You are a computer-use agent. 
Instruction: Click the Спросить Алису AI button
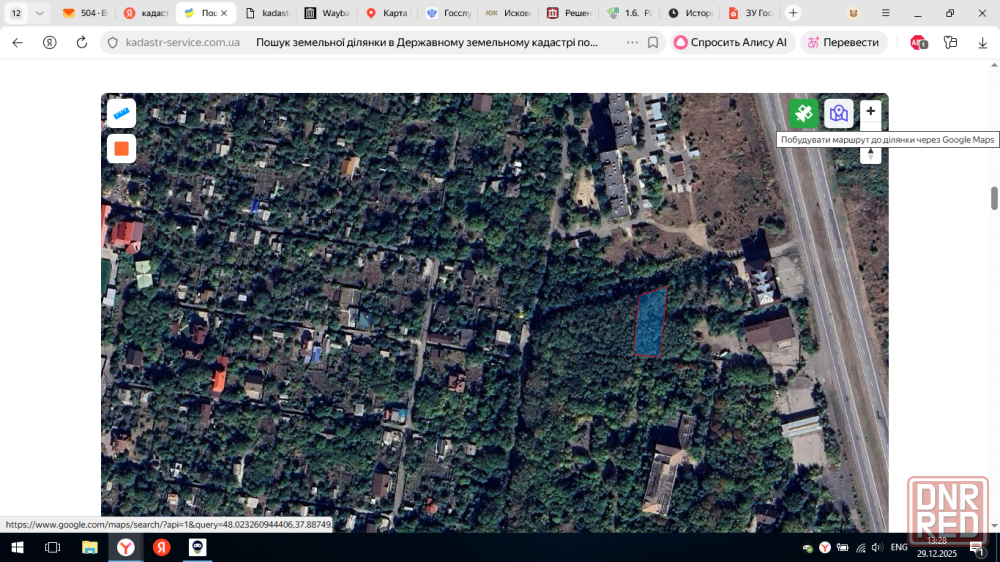[730, 43]
